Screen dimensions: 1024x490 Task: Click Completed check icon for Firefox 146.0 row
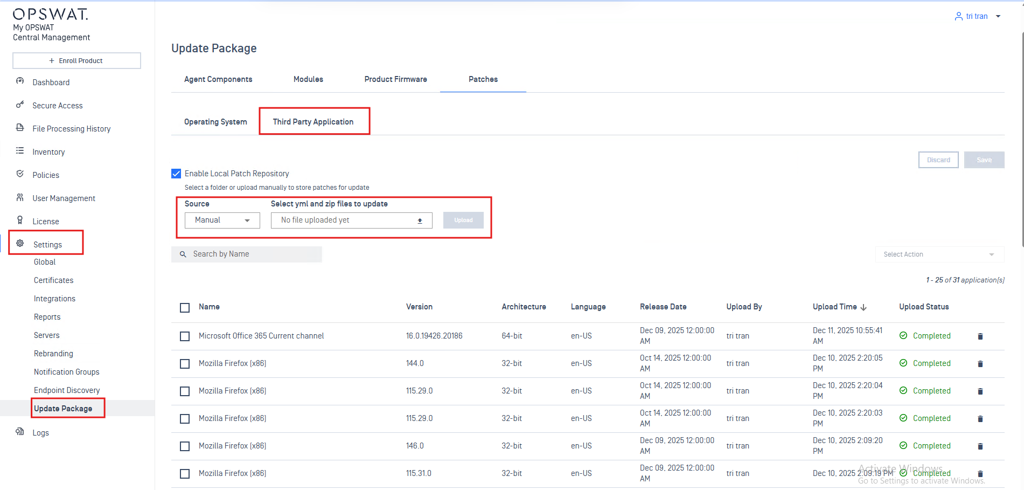click(x=903, y=446)
